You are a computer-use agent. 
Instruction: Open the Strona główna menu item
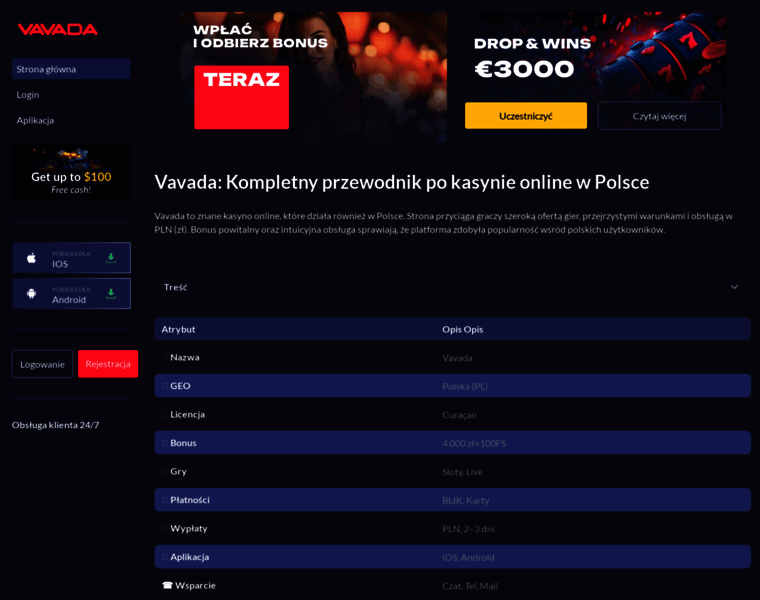[71, 69]
